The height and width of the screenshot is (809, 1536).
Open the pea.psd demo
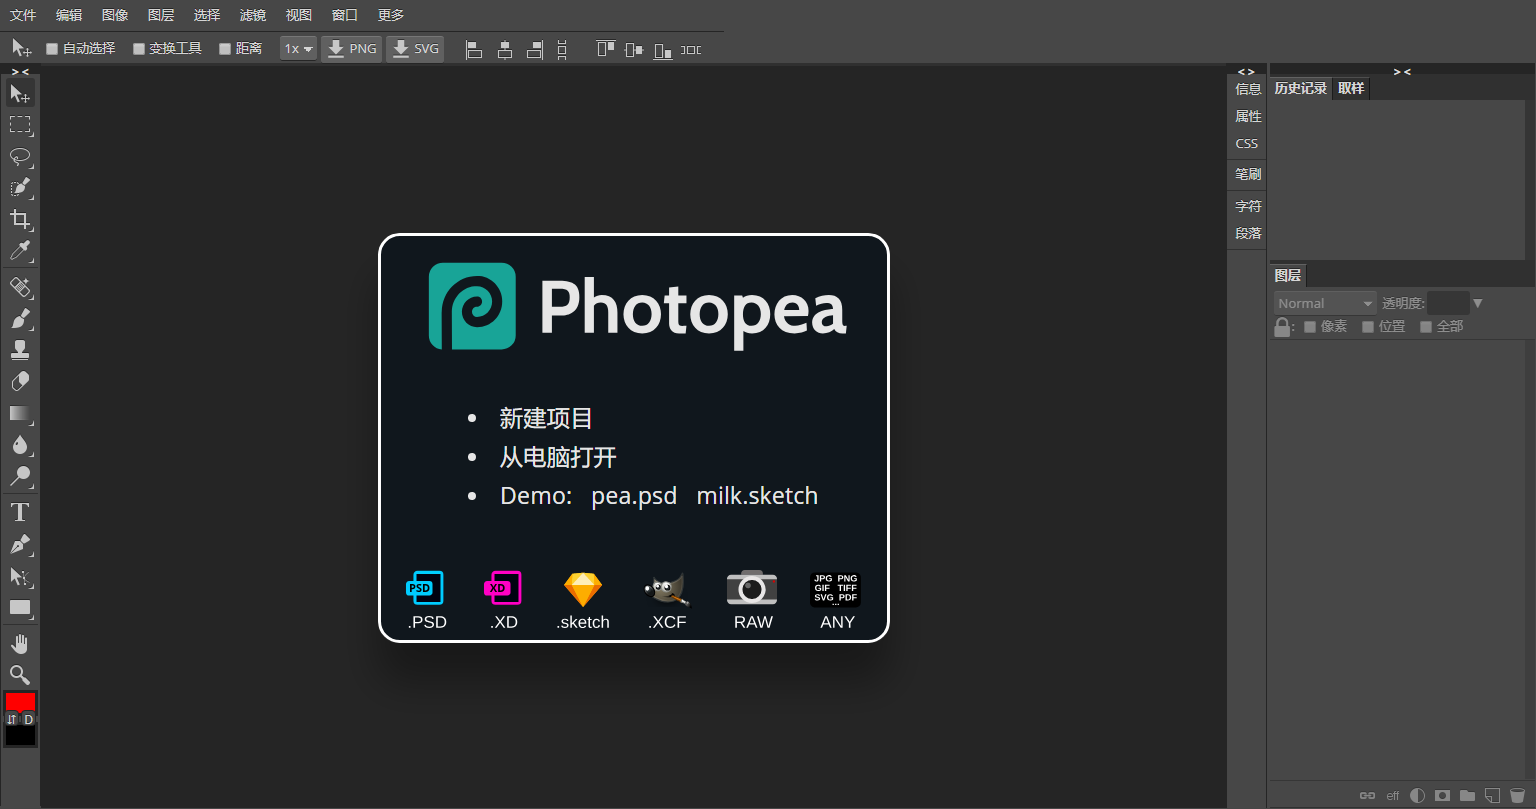click(x=634, y=496)
